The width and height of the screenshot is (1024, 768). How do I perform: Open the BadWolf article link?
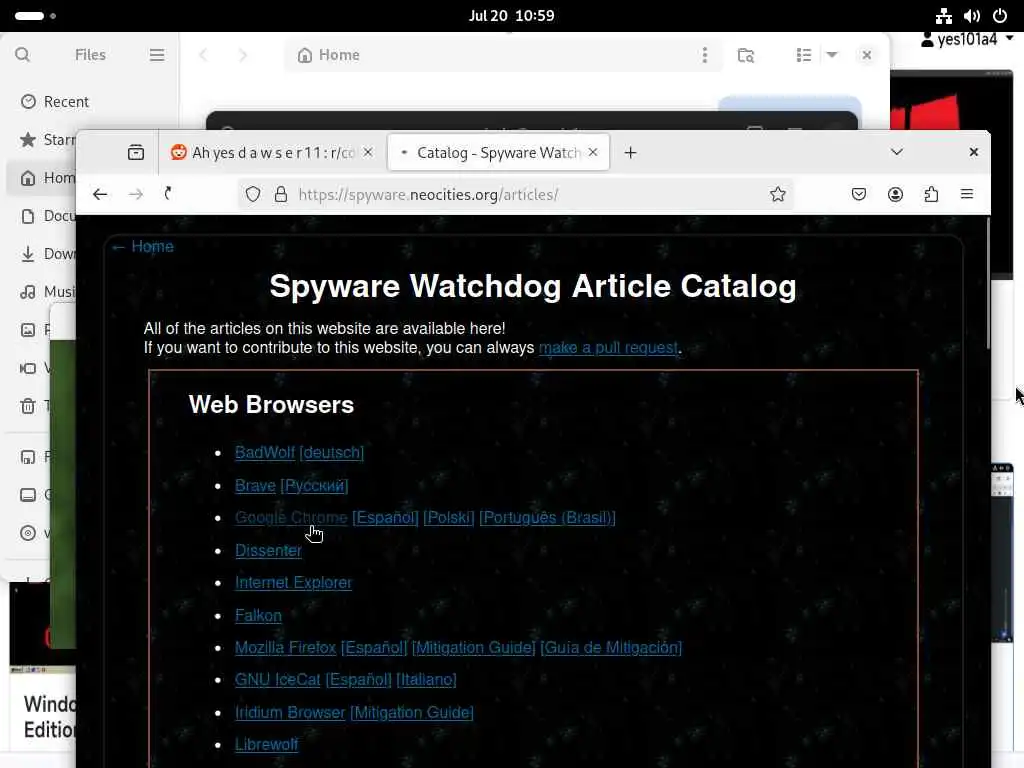click(265, 452)
